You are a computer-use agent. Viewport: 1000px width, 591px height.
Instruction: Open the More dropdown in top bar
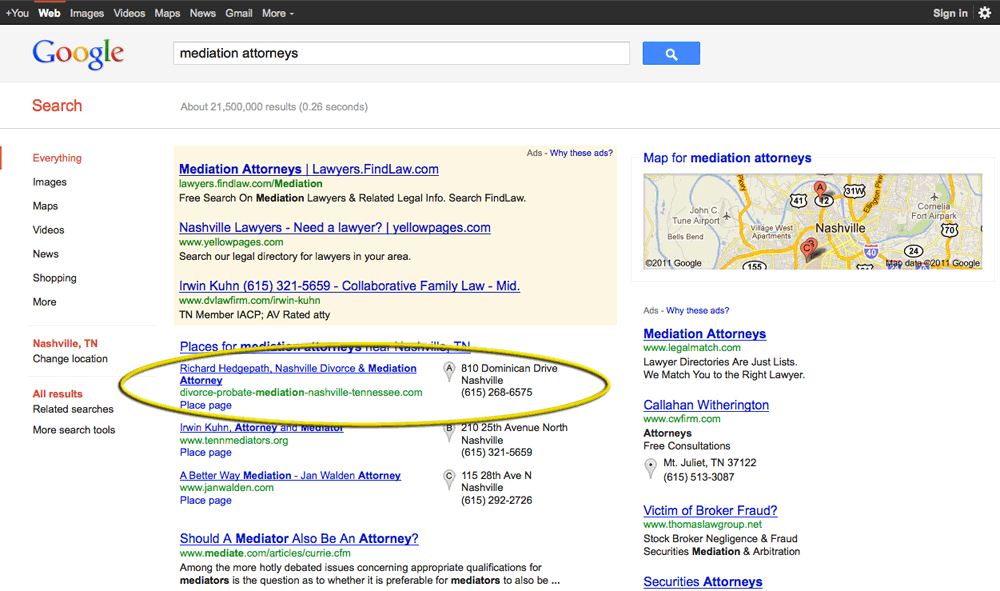[277, 13]
